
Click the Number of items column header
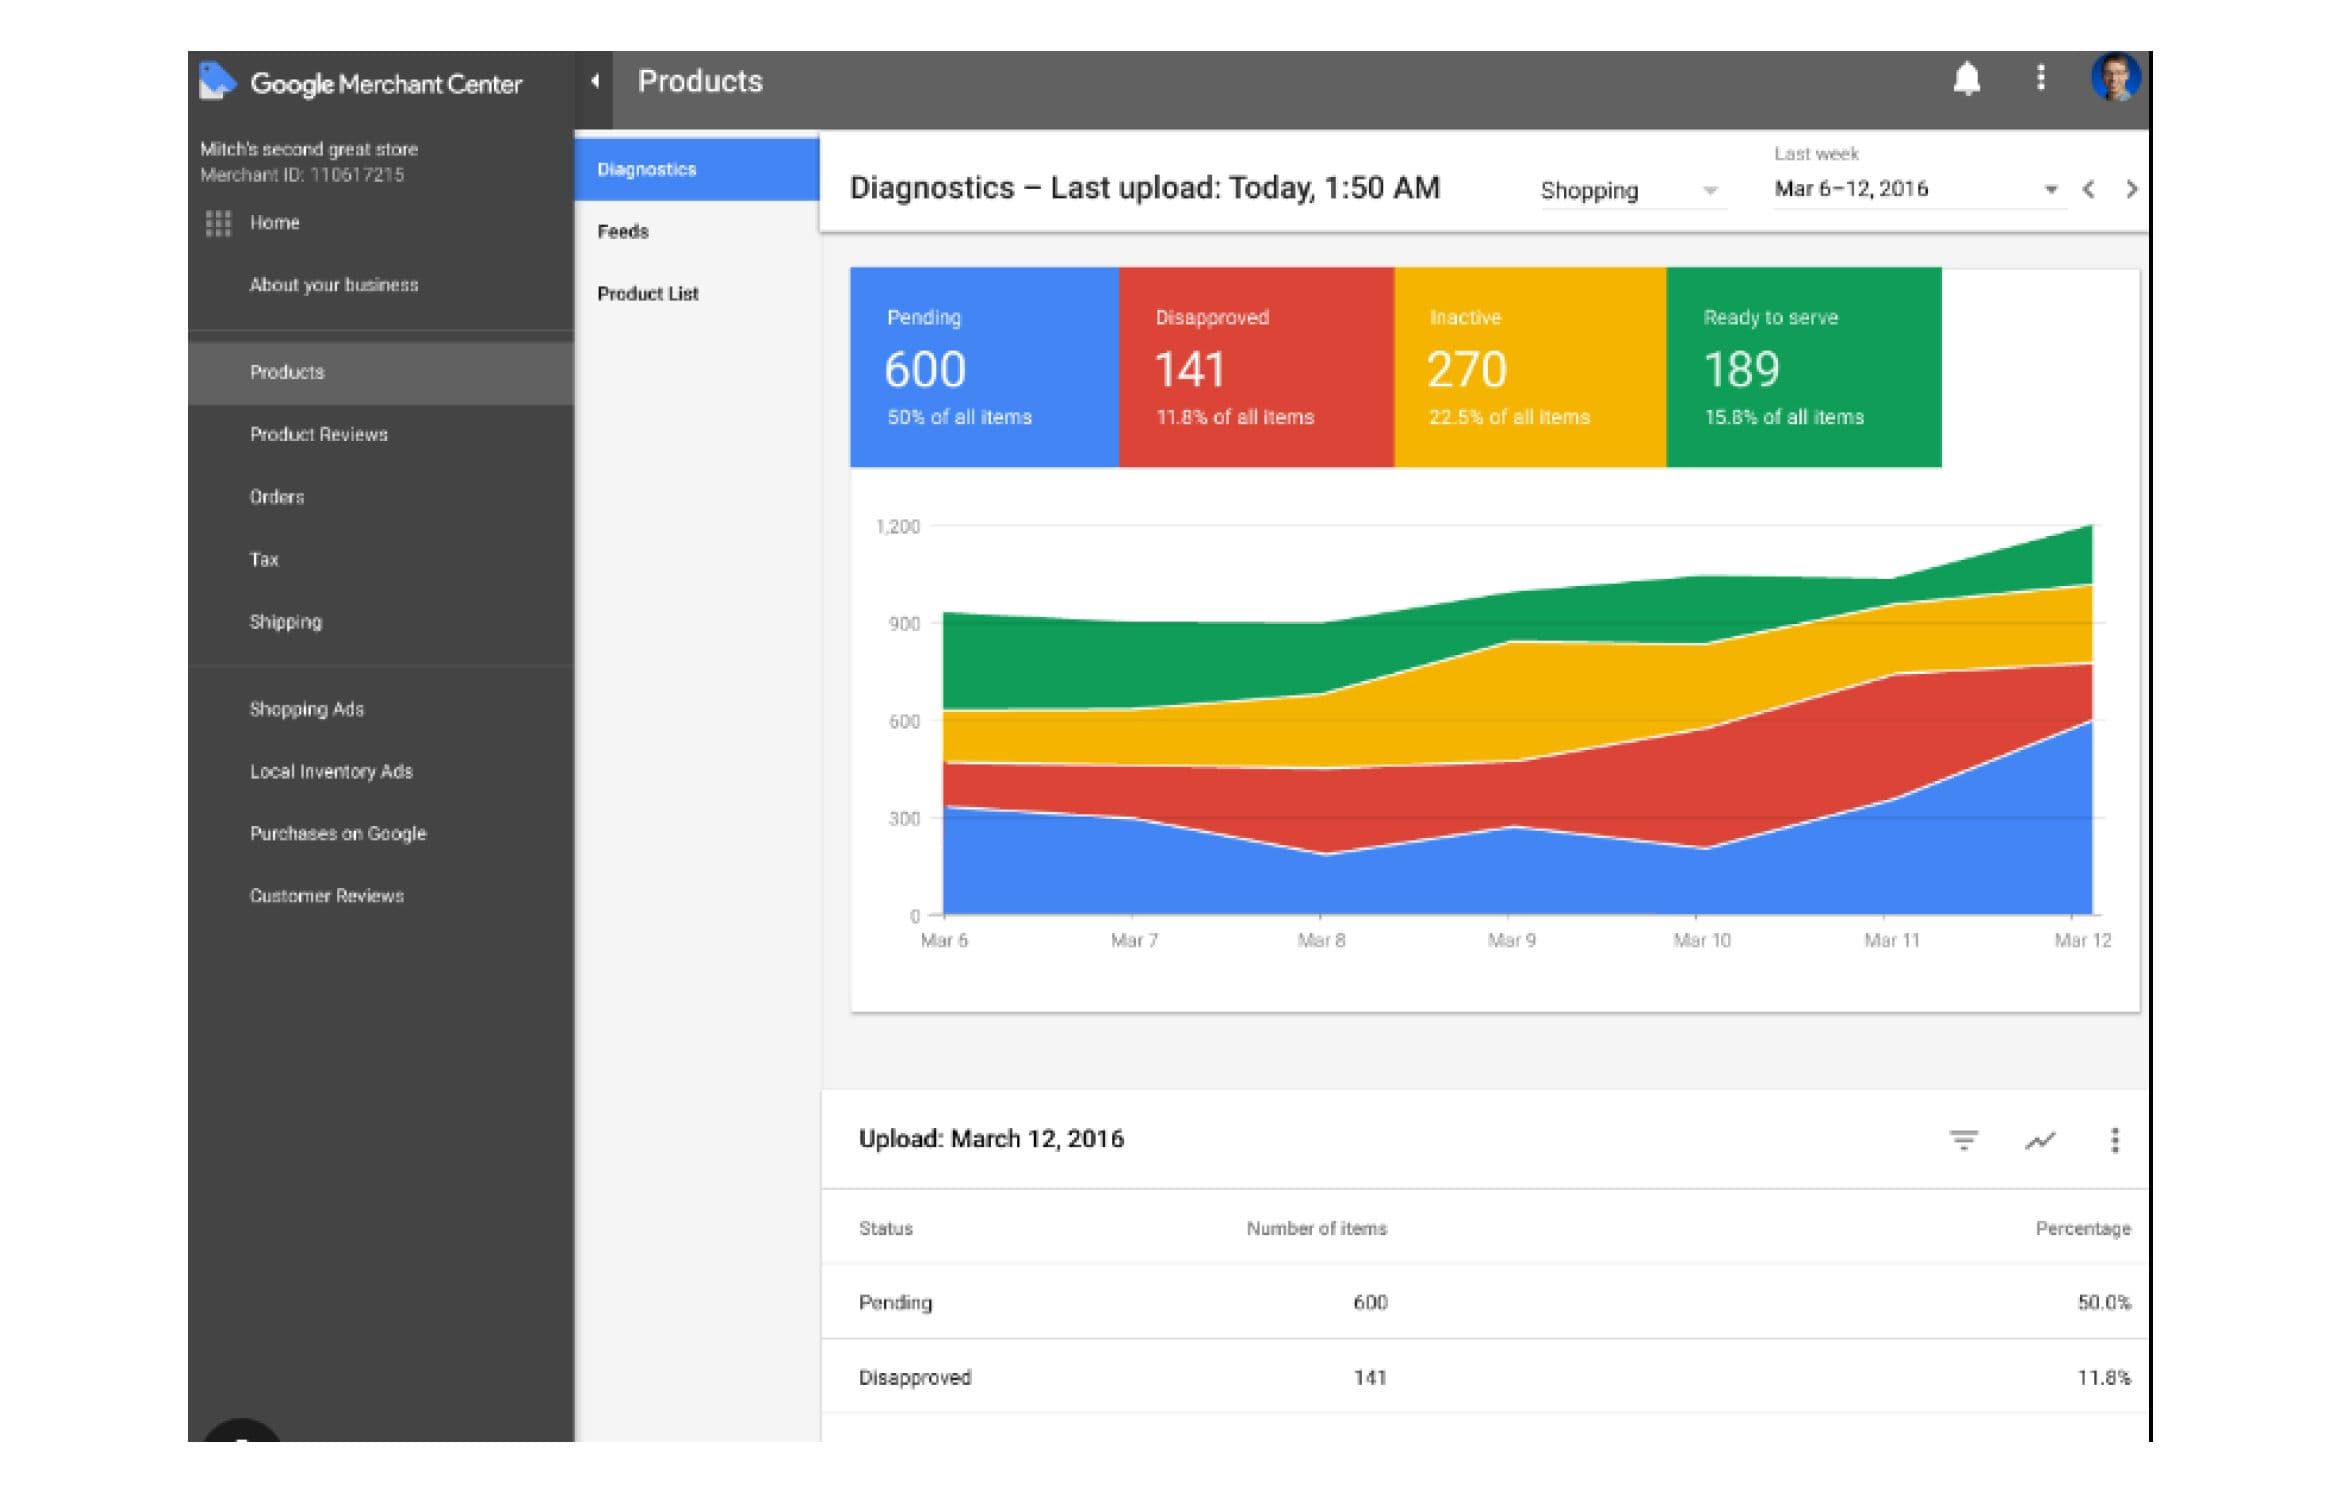[x=1316, y=1228]
